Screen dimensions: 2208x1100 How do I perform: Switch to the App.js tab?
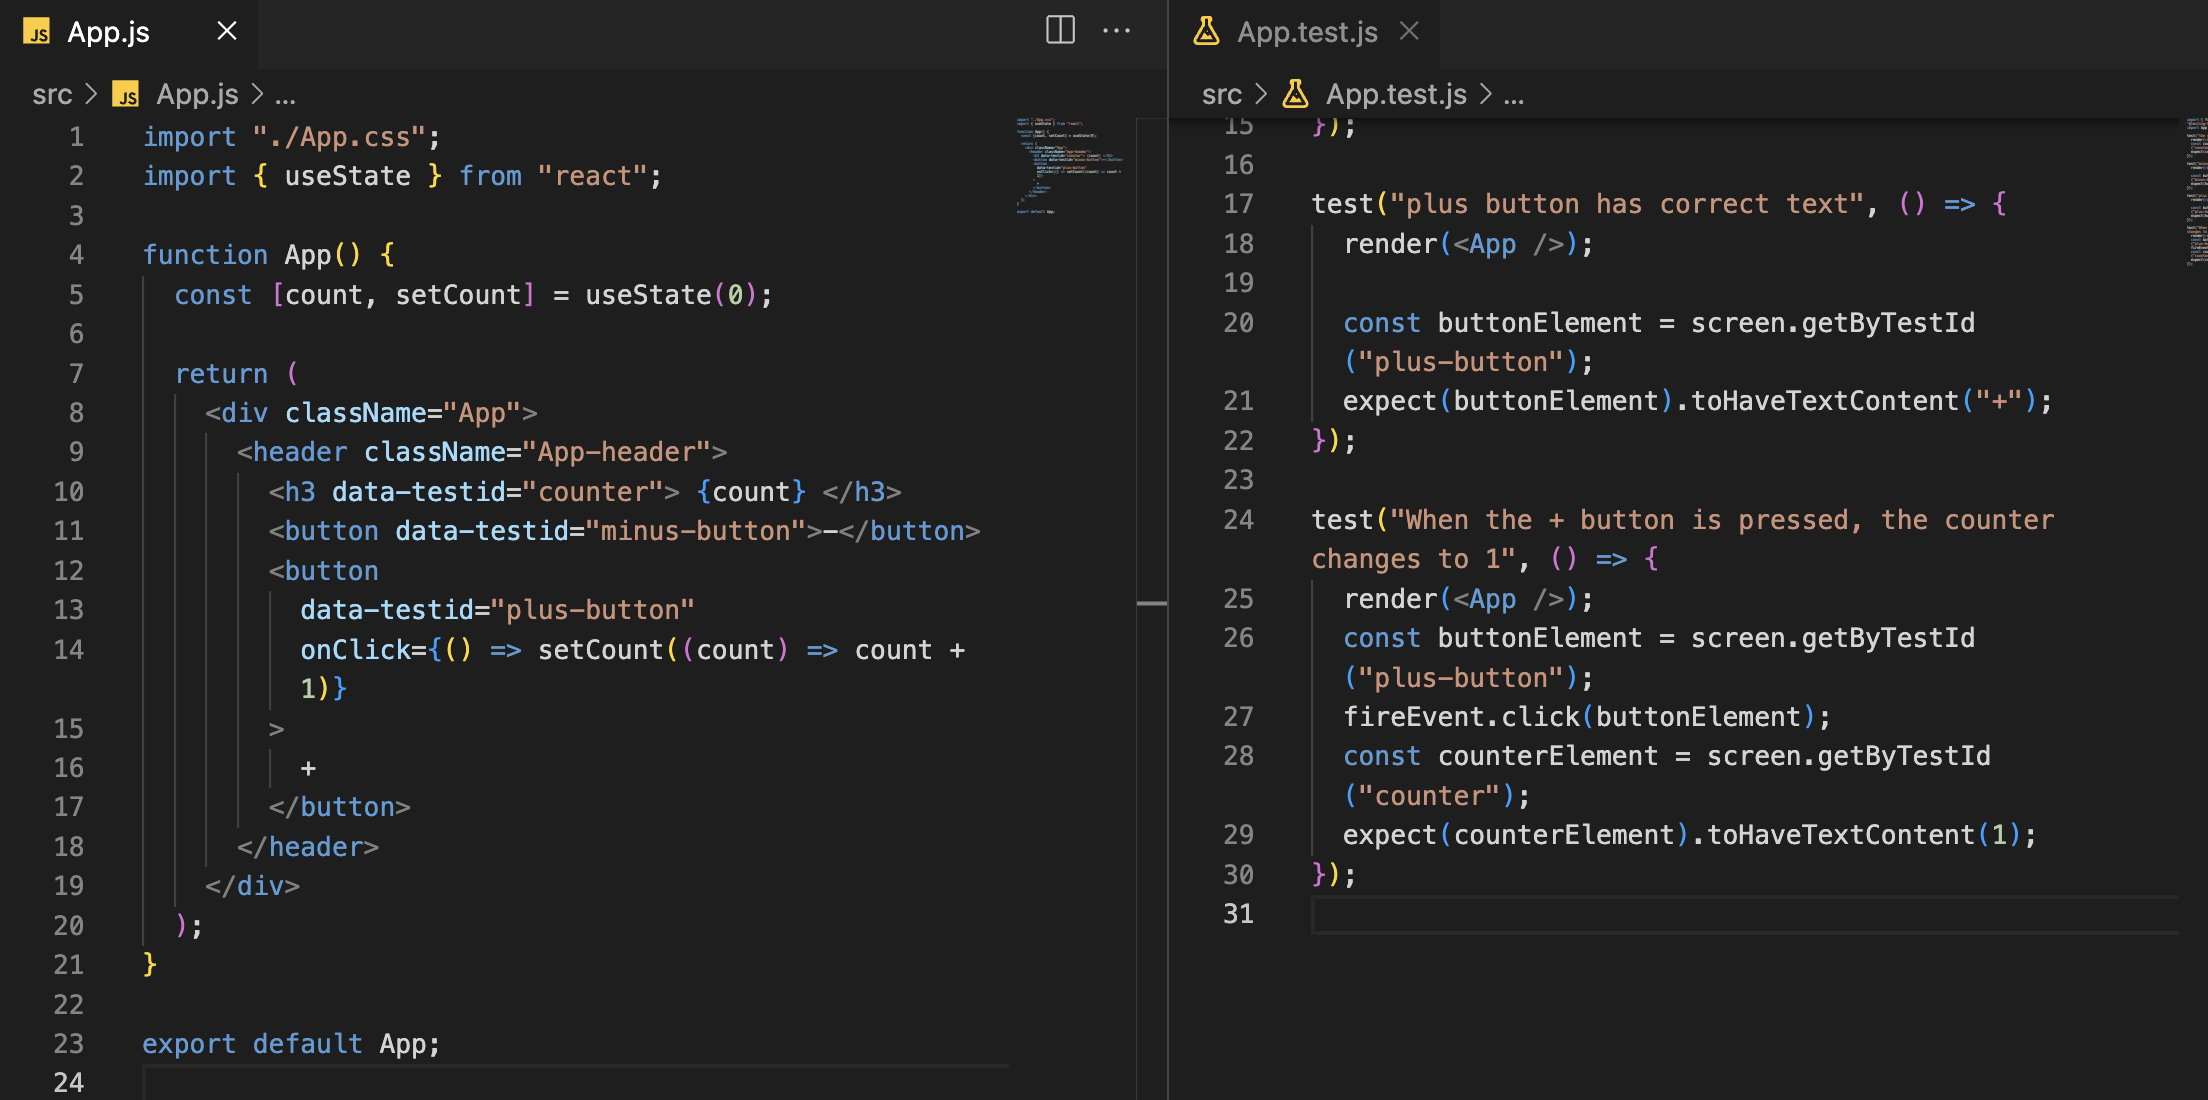pyautogui.click(x=108, y=32)
